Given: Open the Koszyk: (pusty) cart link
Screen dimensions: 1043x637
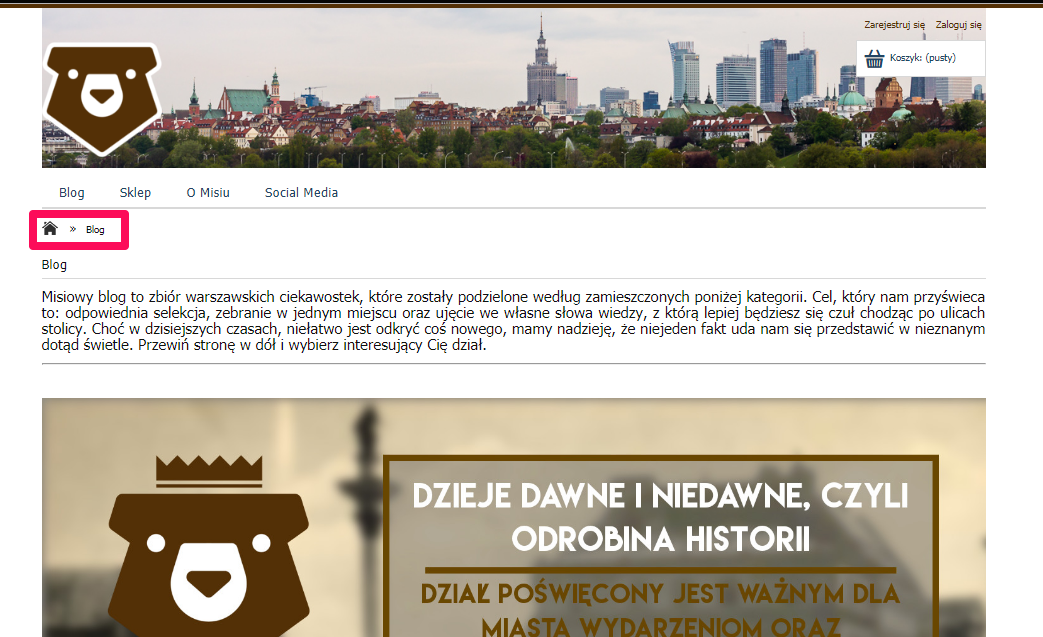Looking at the screenshot, I should click(x=923, y=58).
